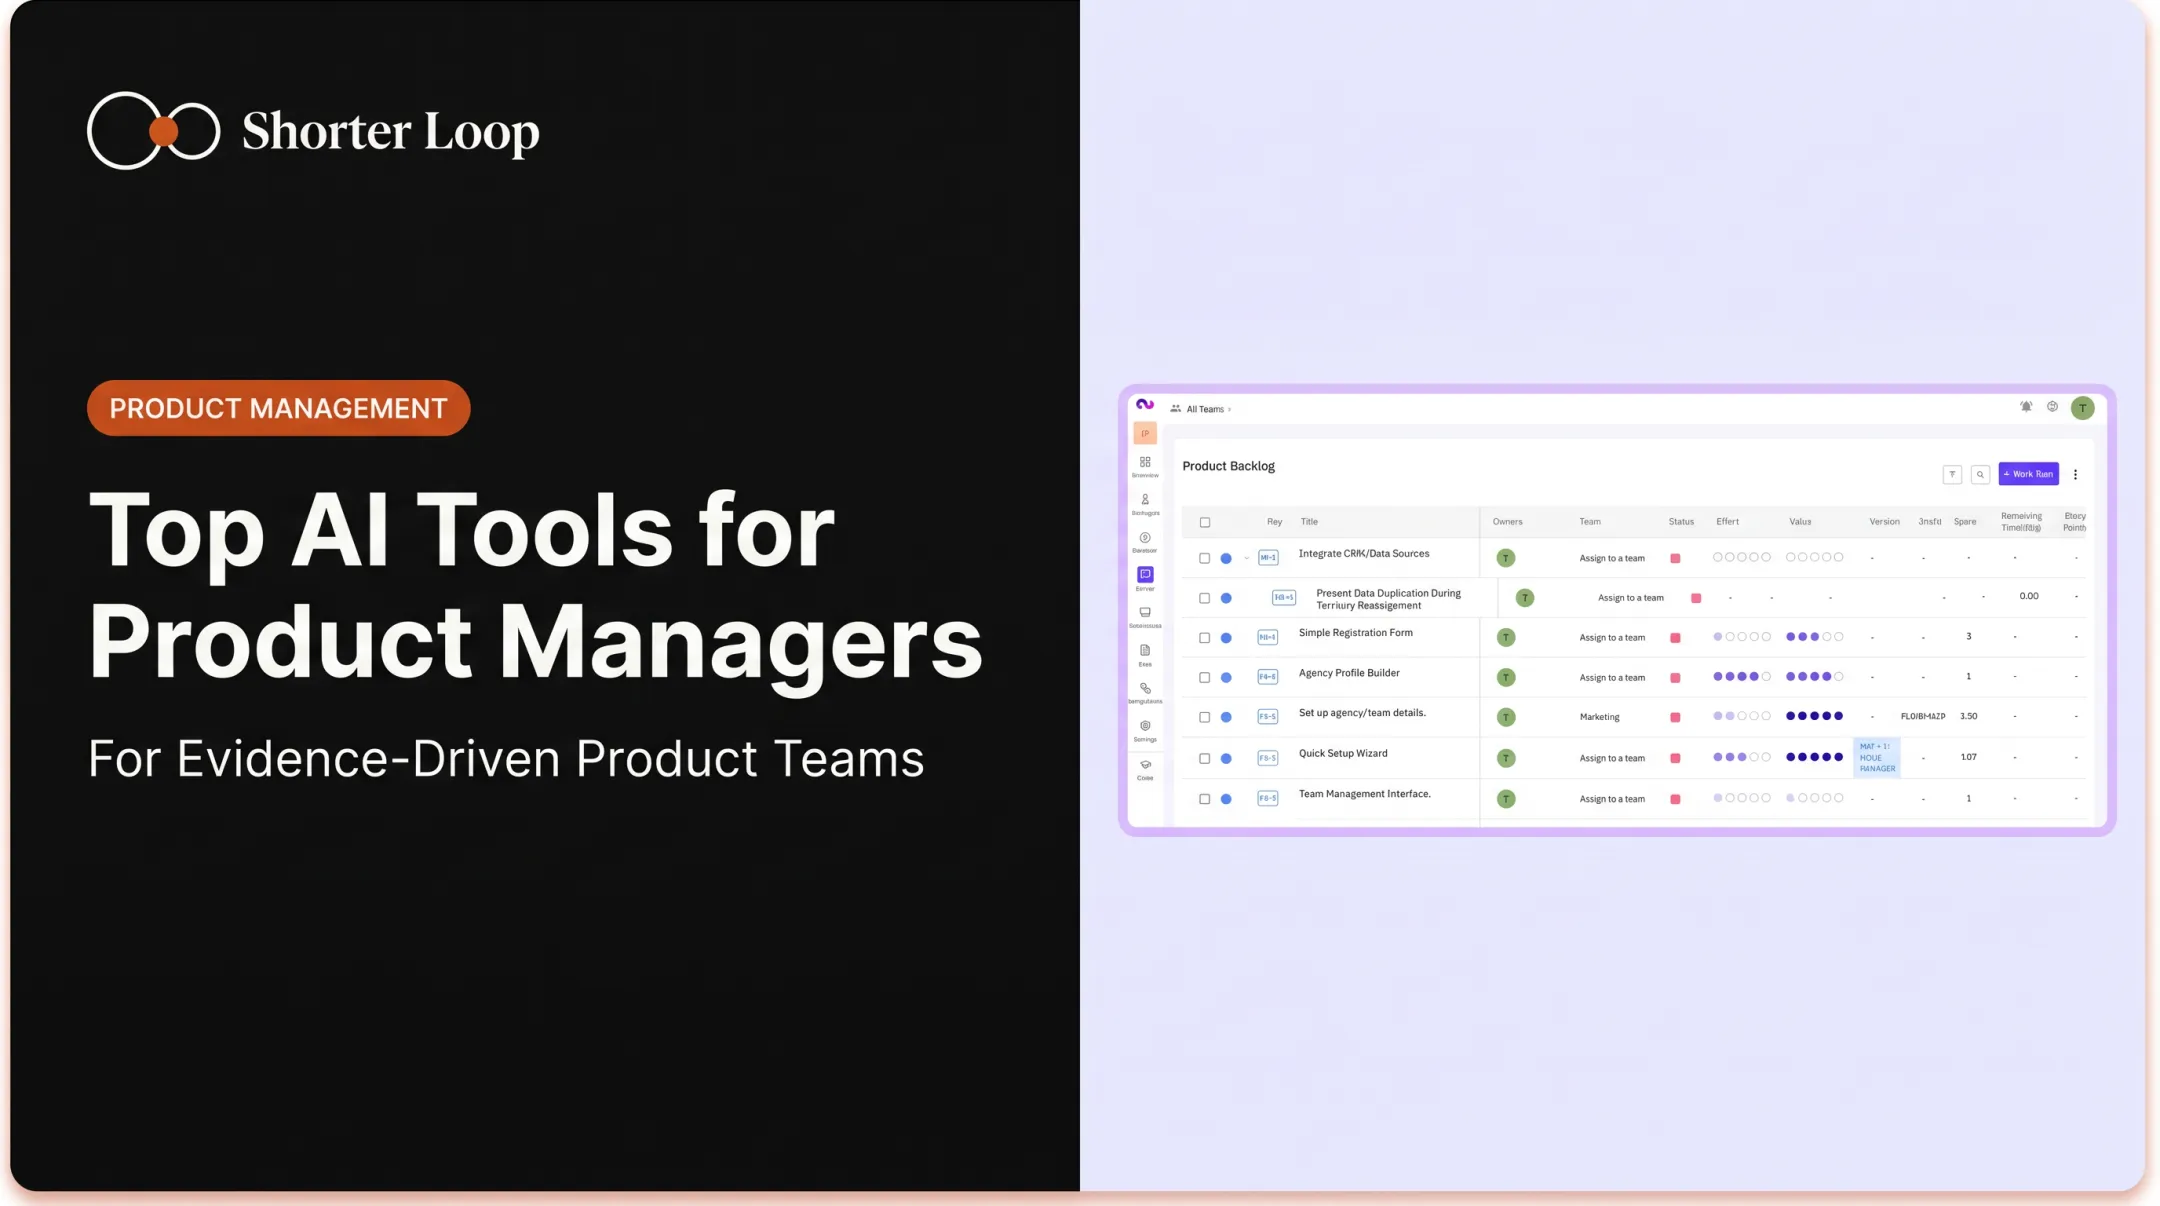The width and height of the screenshot is (2160, 1206).
Task: Expand the All Teams breadcrumb
Action: click(1205, 409)
